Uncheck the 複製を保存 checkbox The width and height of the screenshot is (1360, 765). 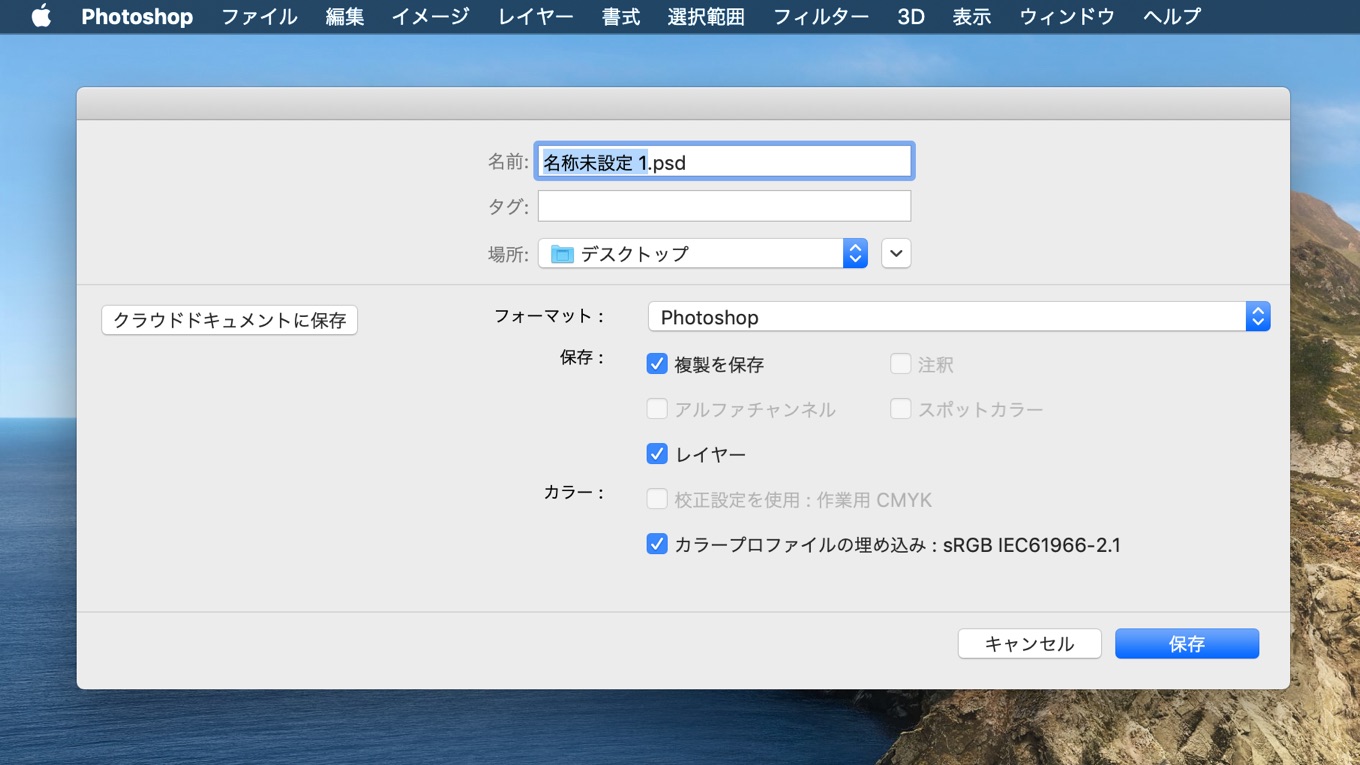coord(657,364)
